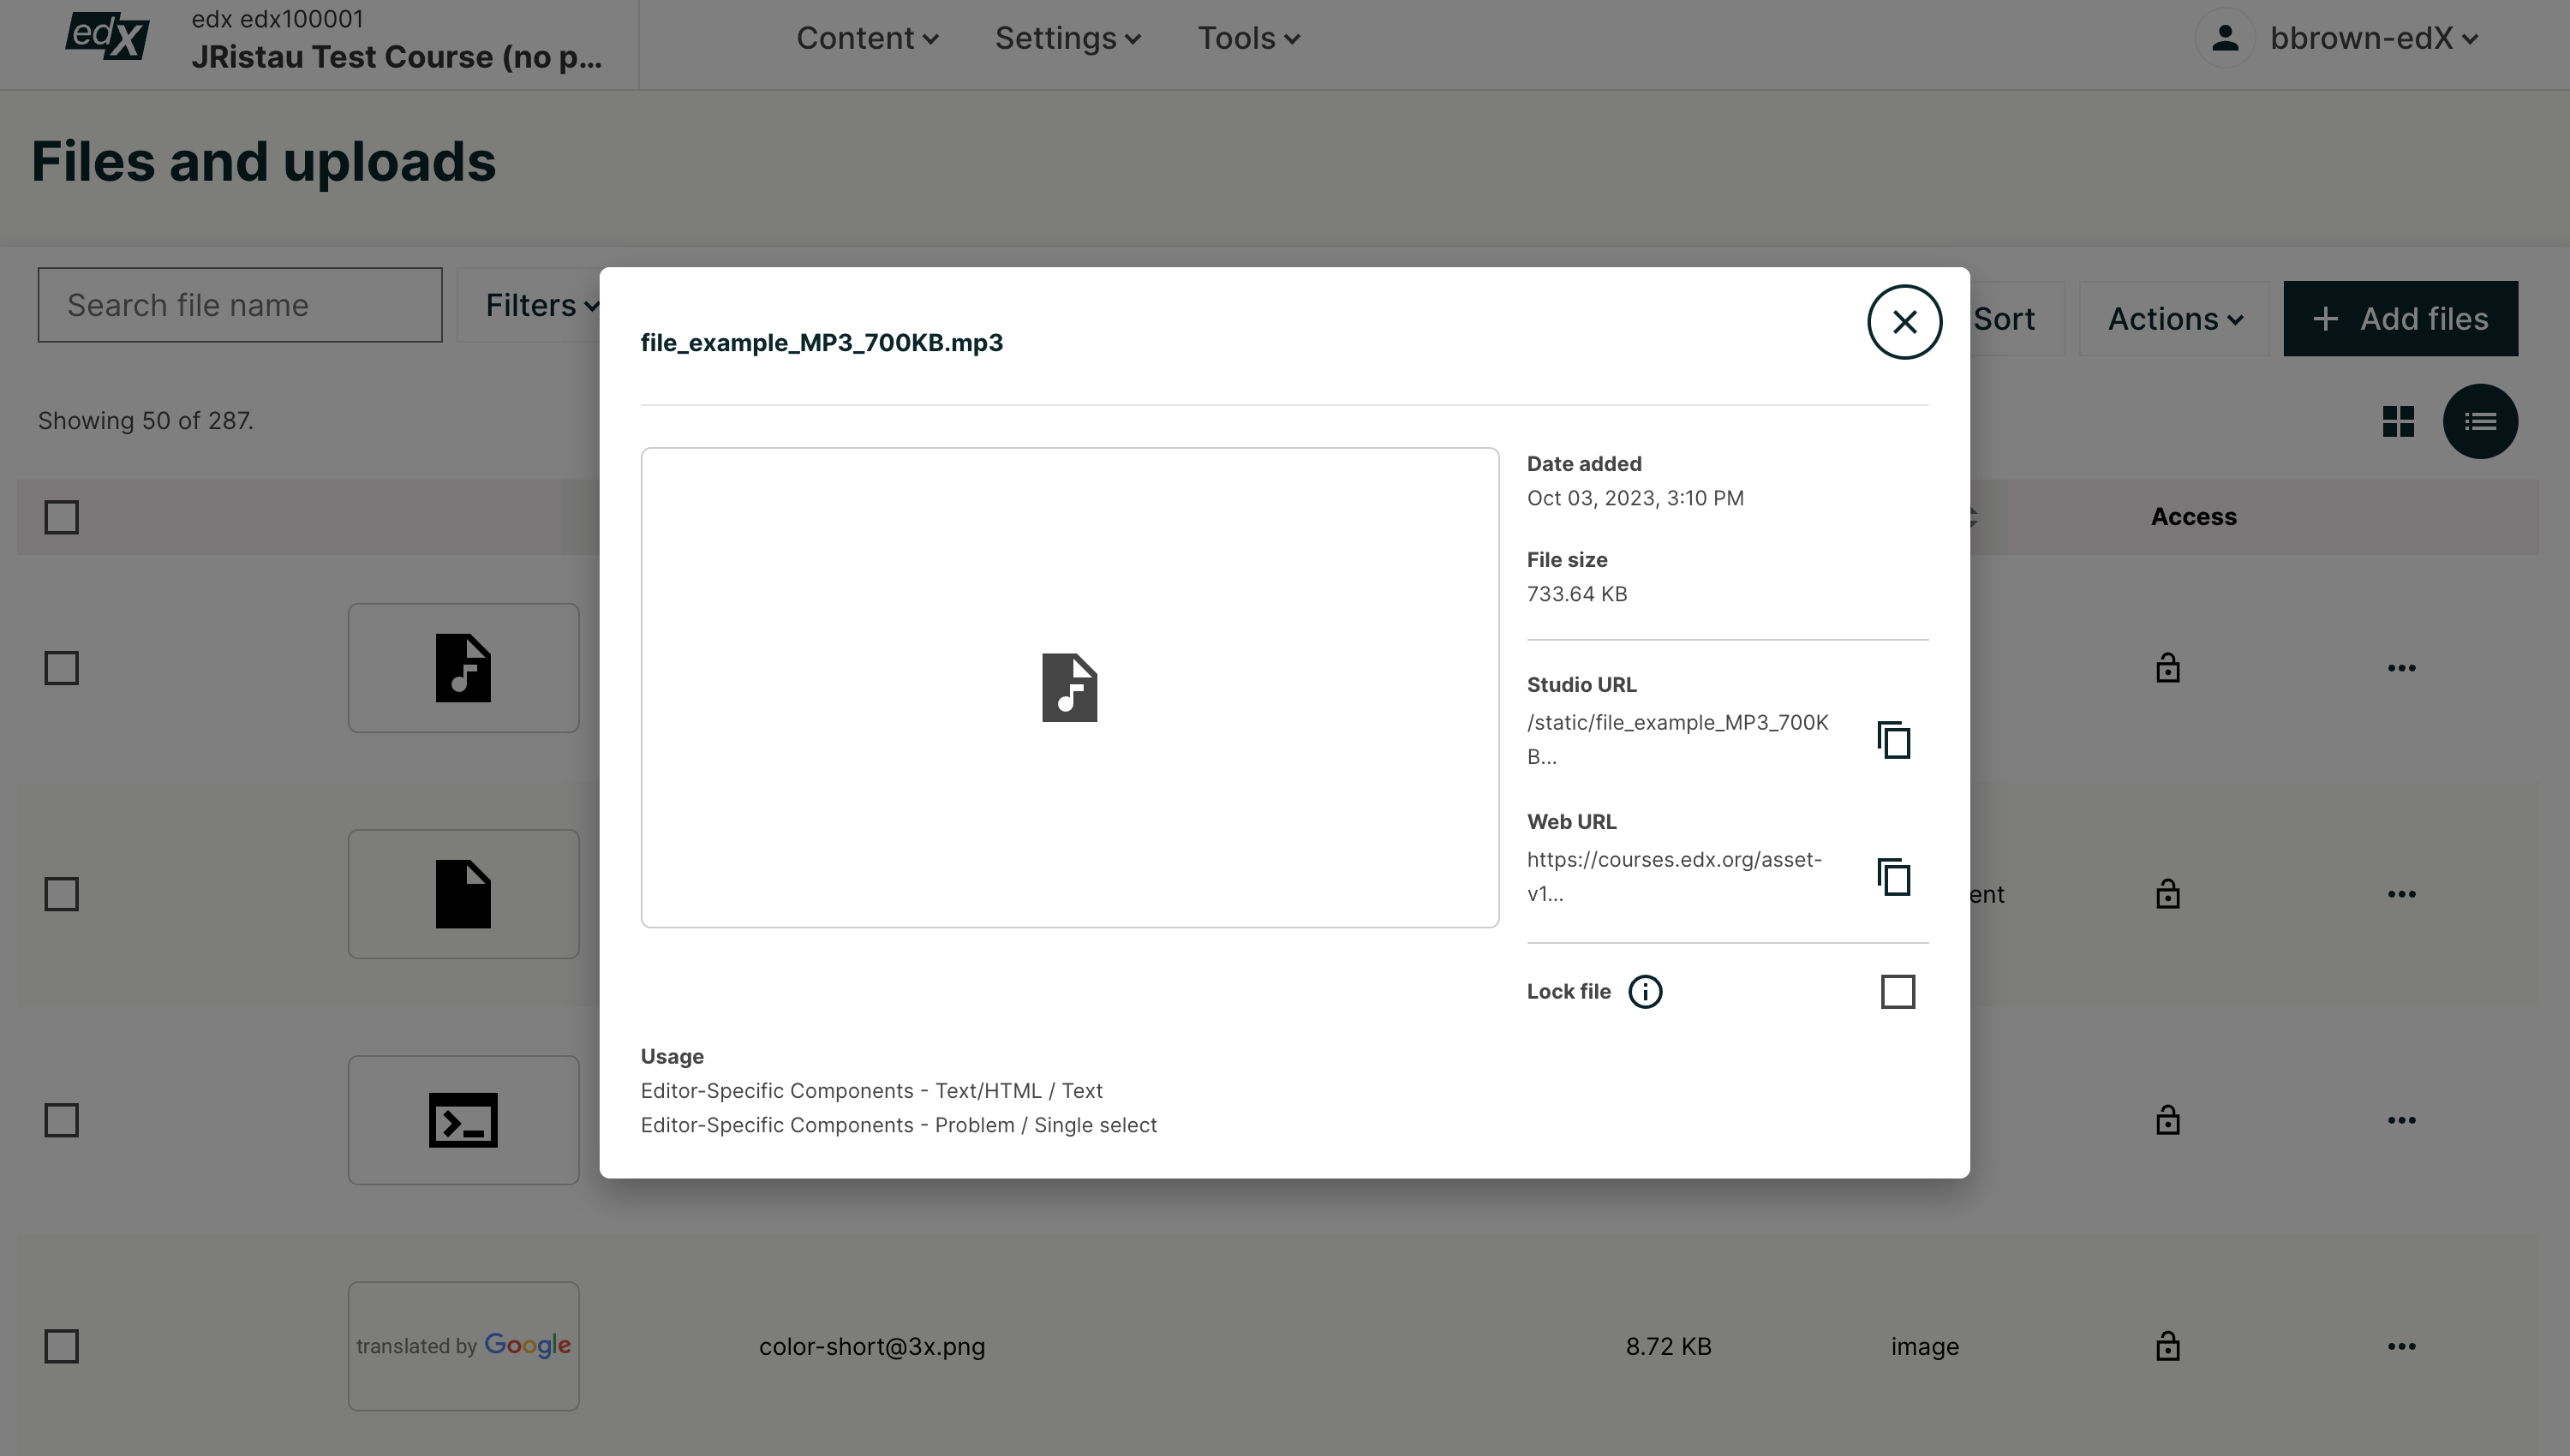Viewport: 2570px width, 1456px height.
Task: Click the Search file name input field
Action: (239, 304)
